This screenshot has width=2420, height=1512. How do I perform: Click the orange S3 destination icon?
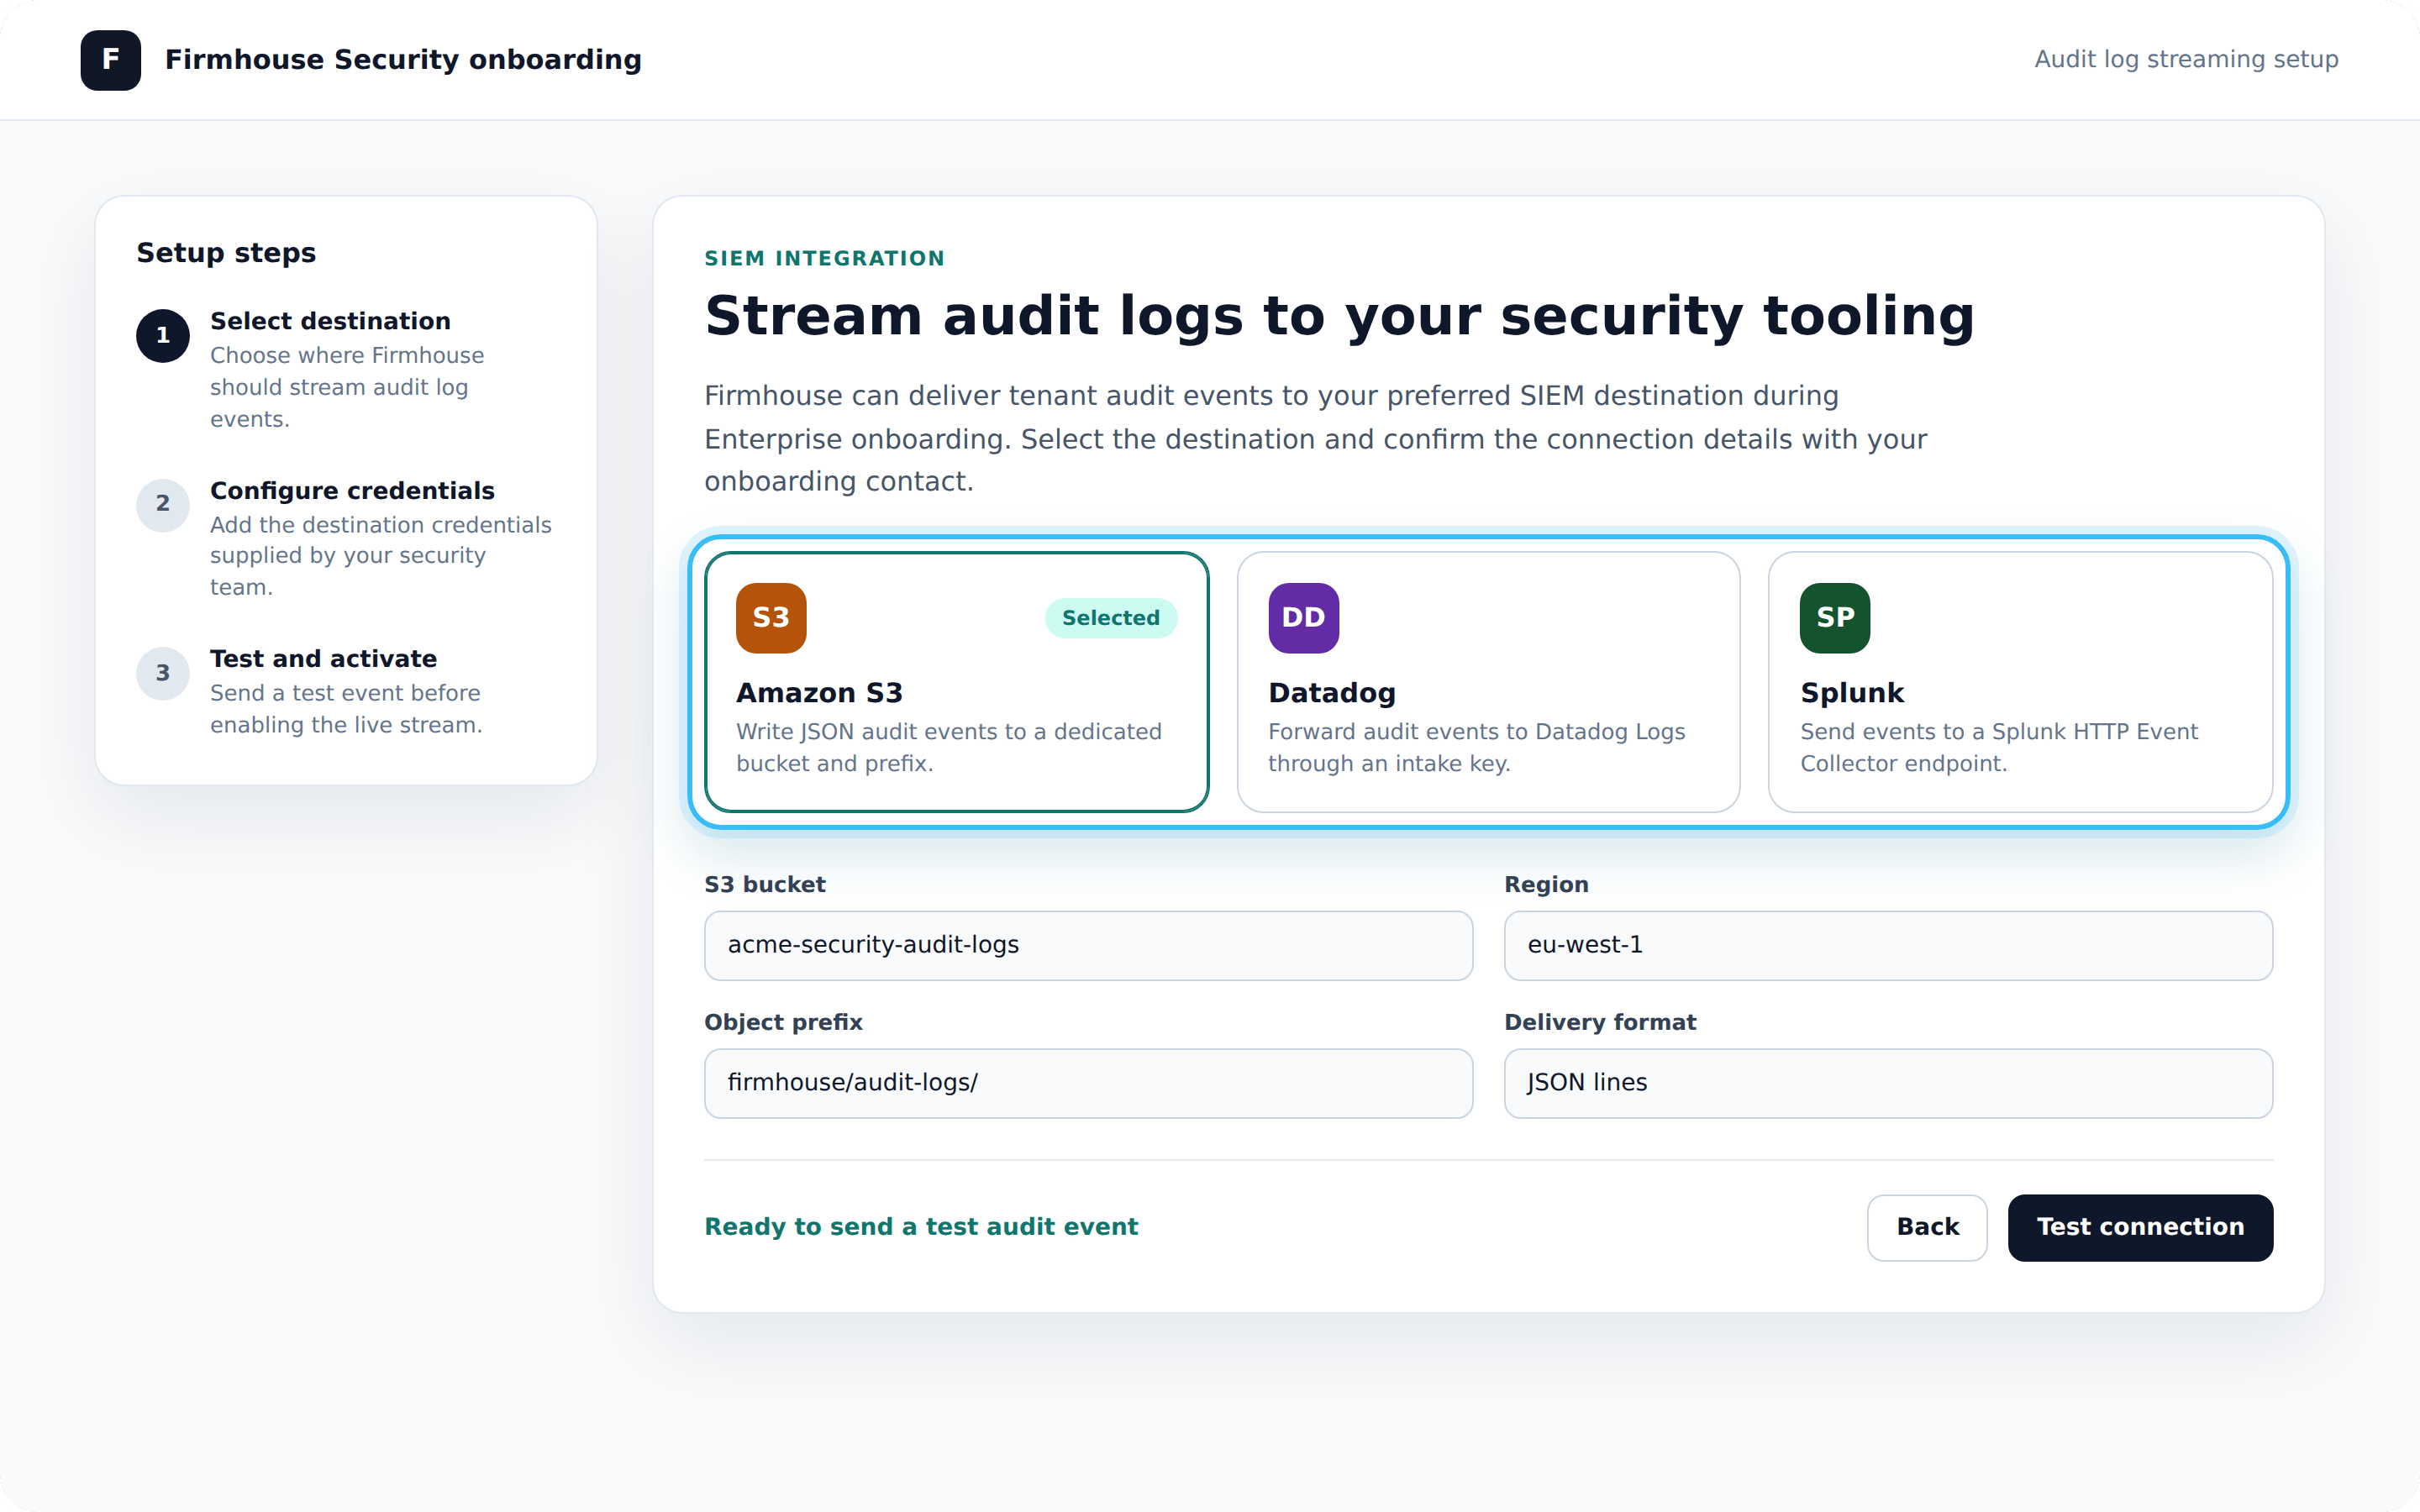(771, 618)
